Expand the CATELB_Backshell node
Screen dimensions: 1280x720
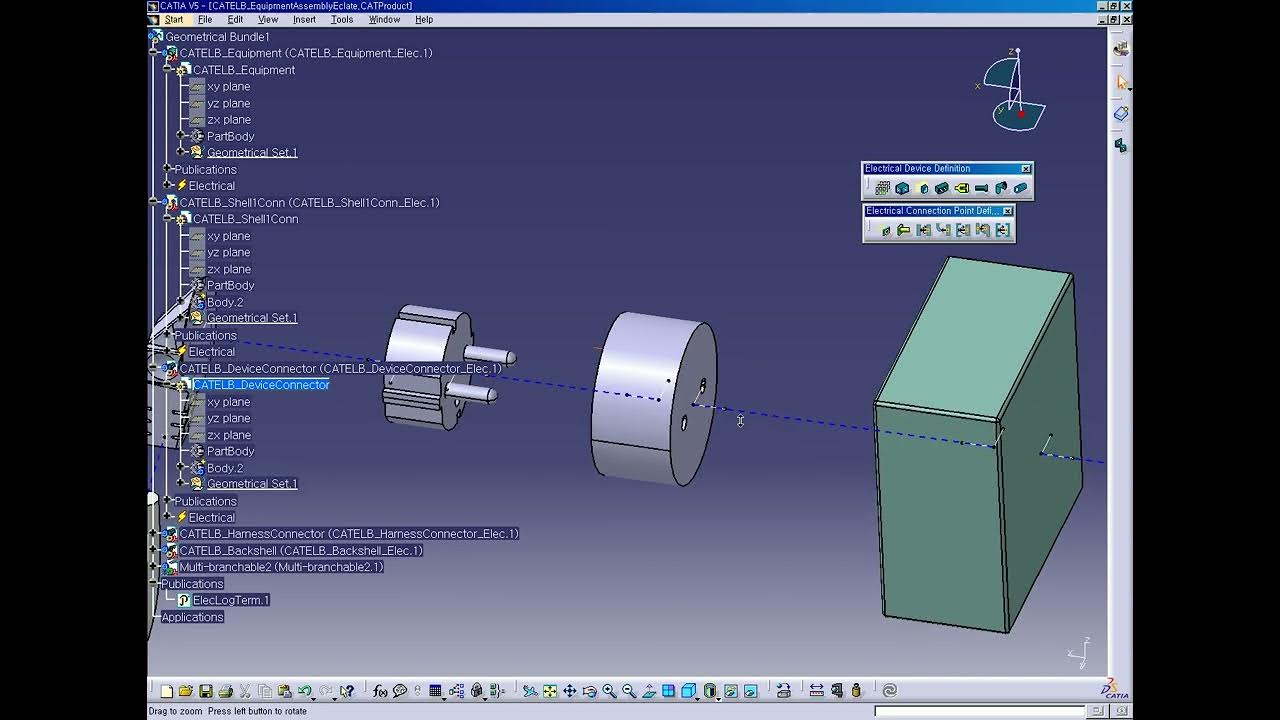click(154, 550)
